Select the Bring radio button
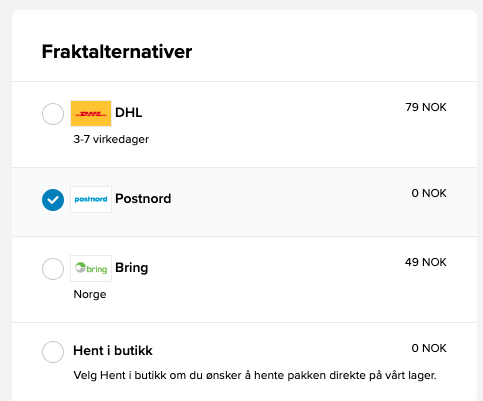 tap(53, 269)
